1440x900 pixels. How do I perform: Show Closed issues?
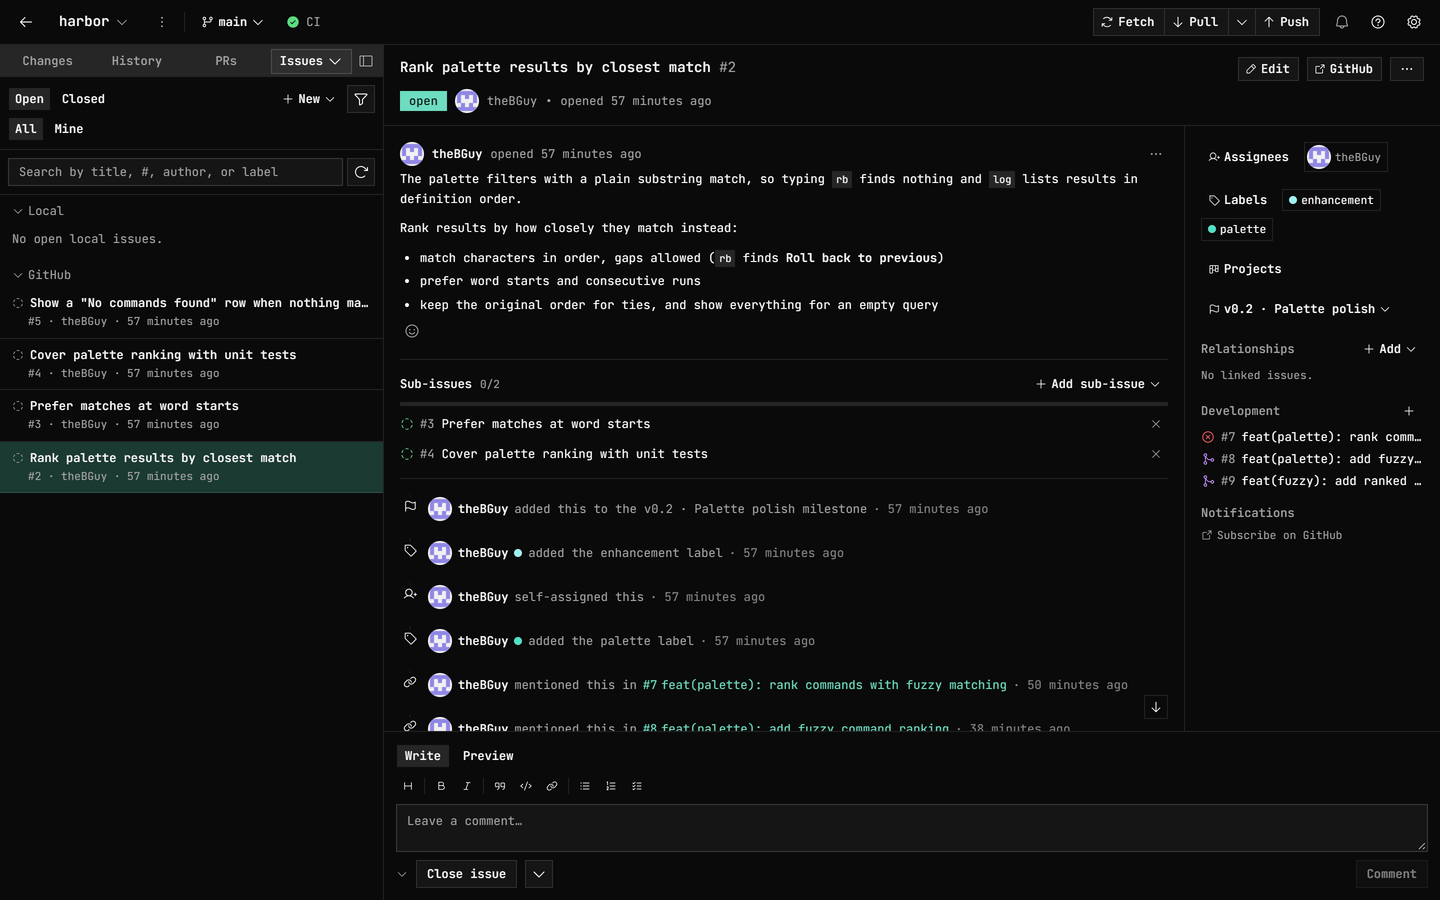83,99
